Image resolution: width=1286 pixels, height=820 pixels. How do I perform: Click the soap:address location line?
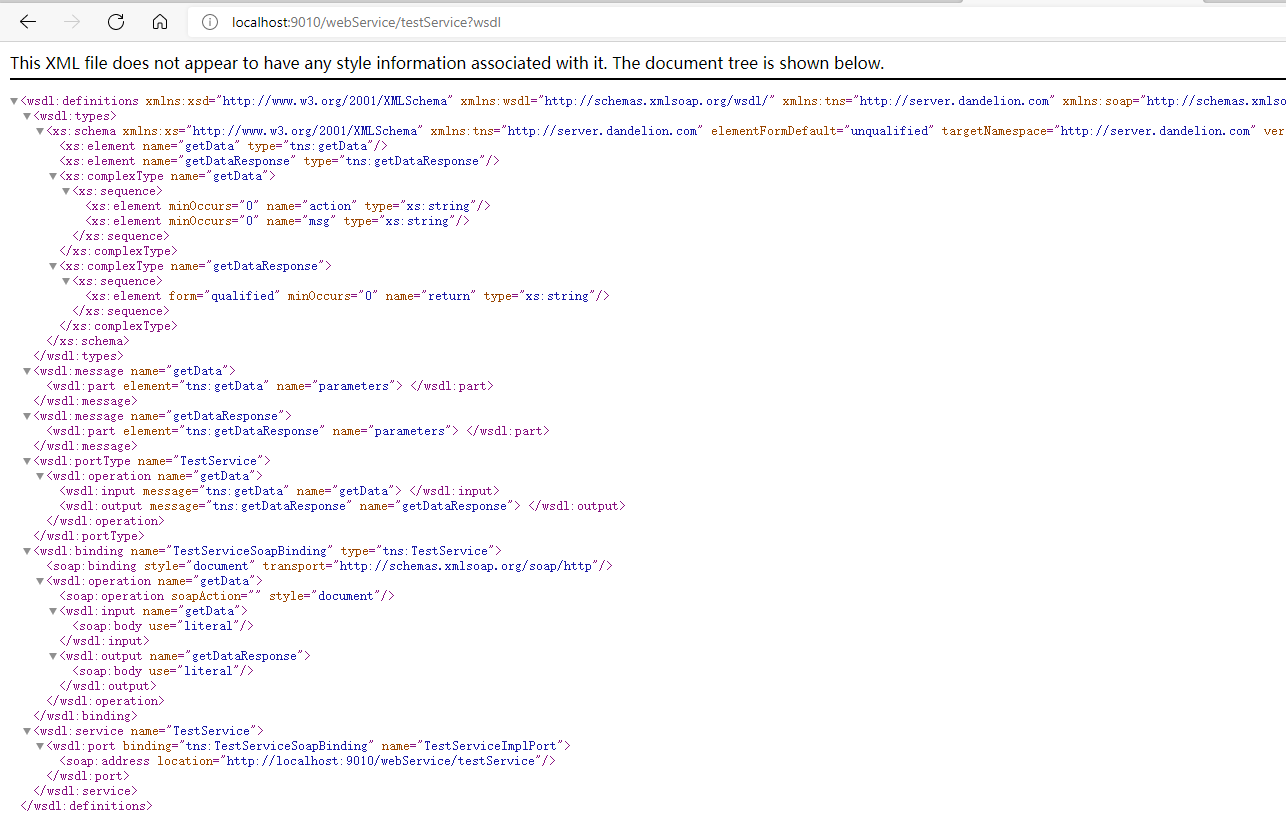307,761
